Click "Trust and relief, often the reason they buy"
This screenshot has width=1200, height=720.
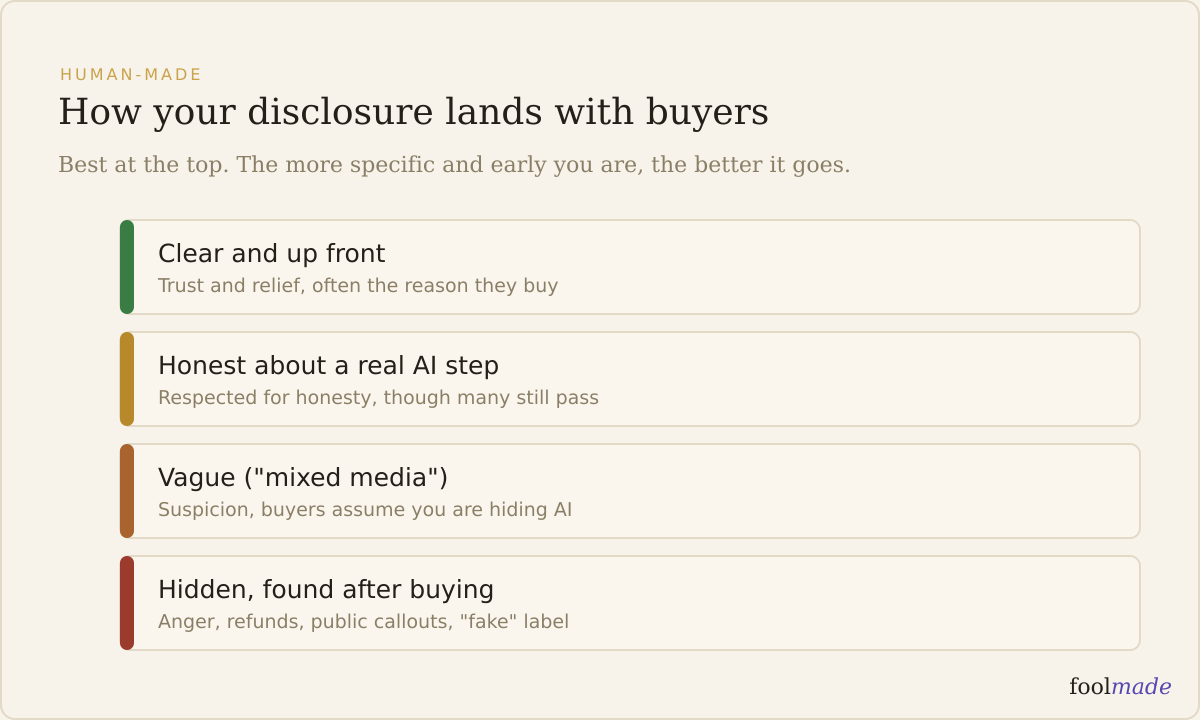[x=358, y=286]
